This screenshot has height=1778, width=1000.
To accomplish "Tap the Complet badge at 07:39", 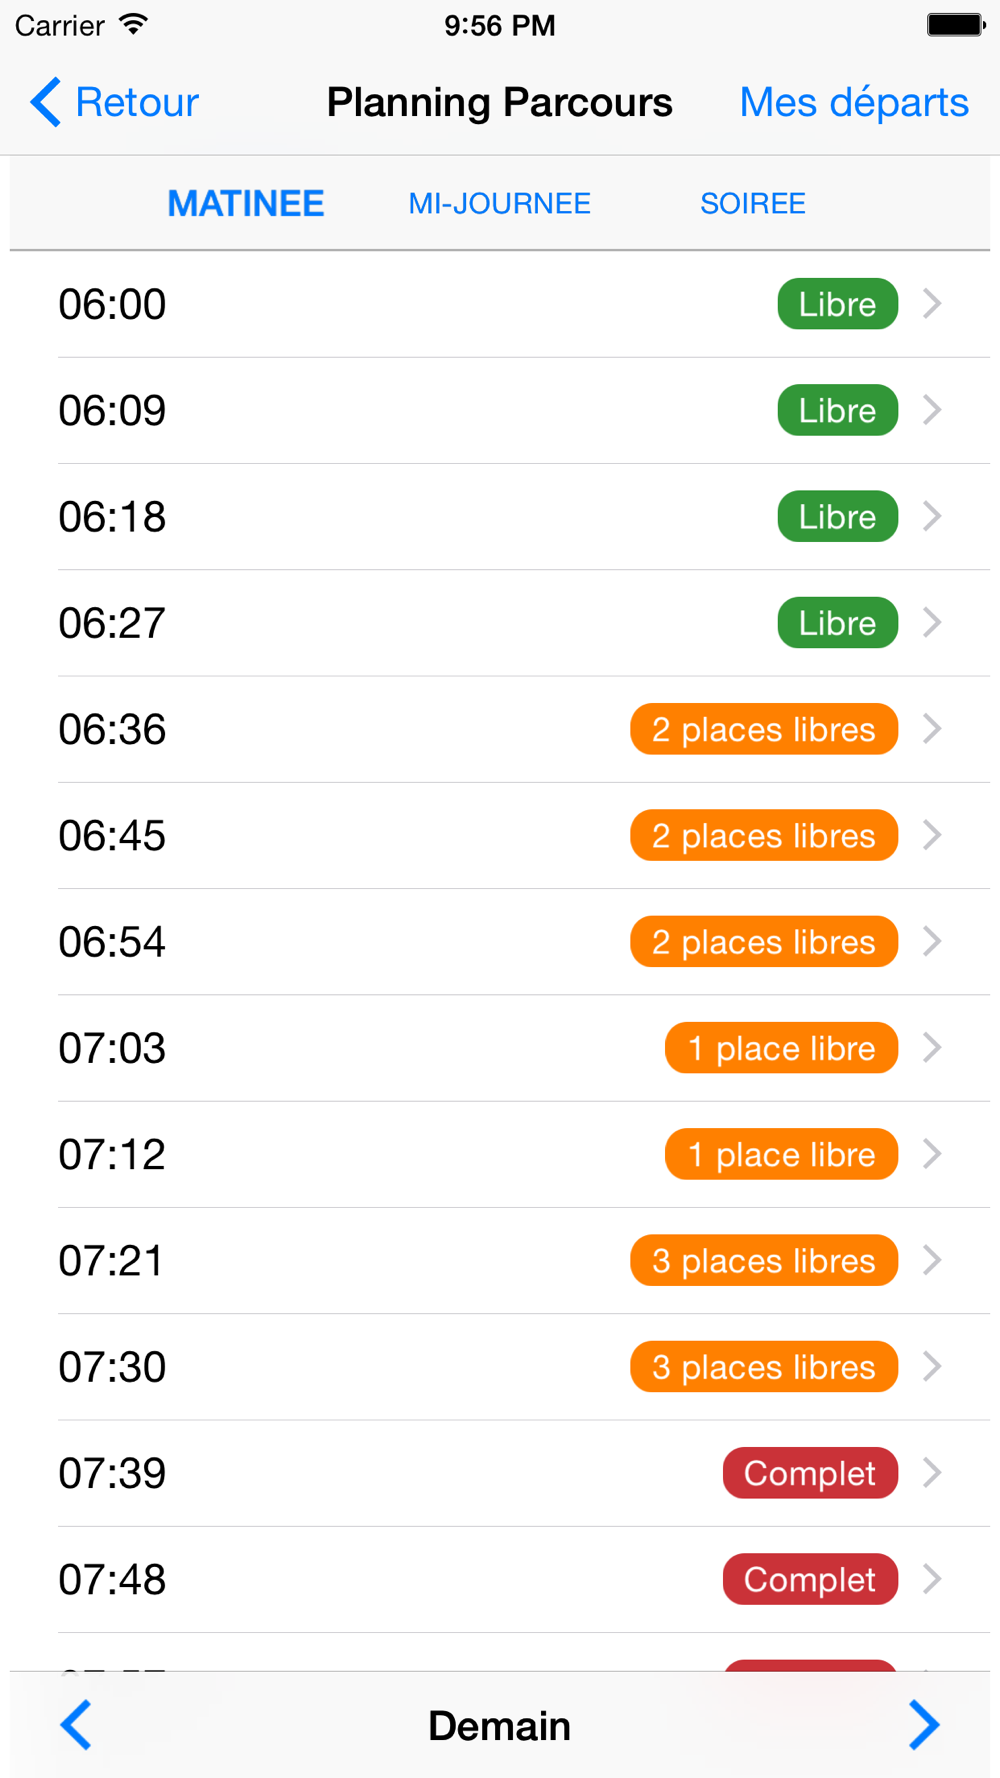I will point(810,1473).
